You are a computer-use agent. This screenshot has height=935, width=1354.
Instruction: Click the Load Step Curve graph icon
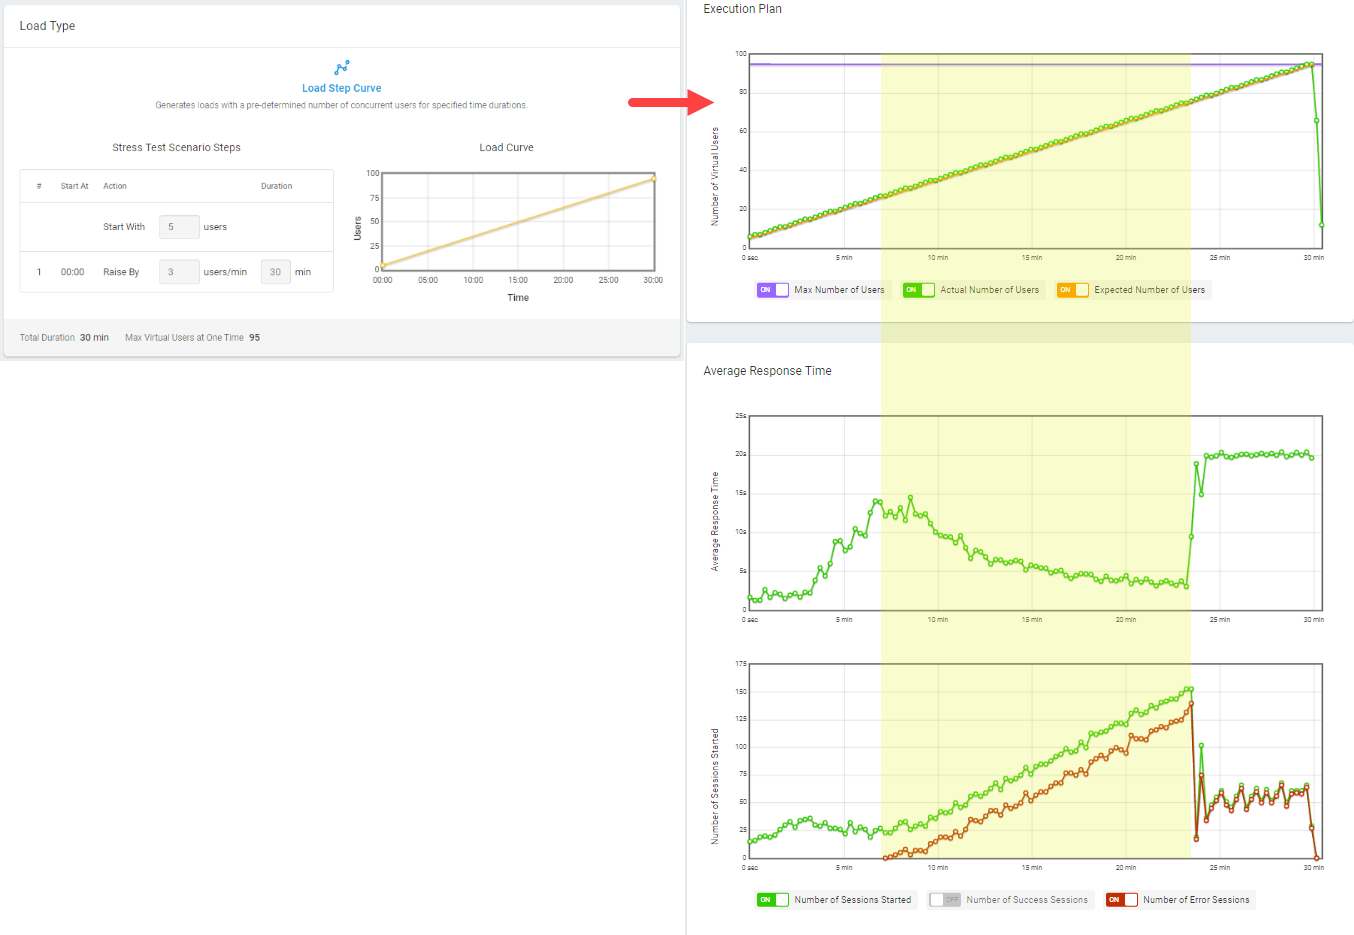342,68
